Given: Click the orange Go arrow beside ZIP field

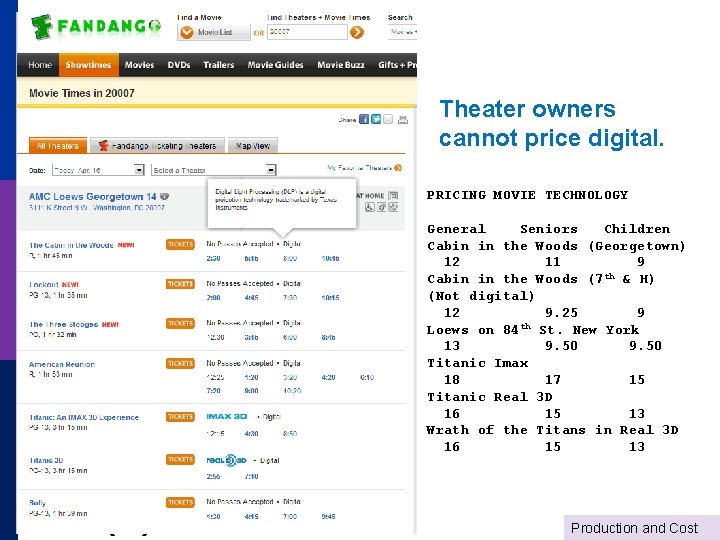Looking at the screenshot, I should [357, 32].
